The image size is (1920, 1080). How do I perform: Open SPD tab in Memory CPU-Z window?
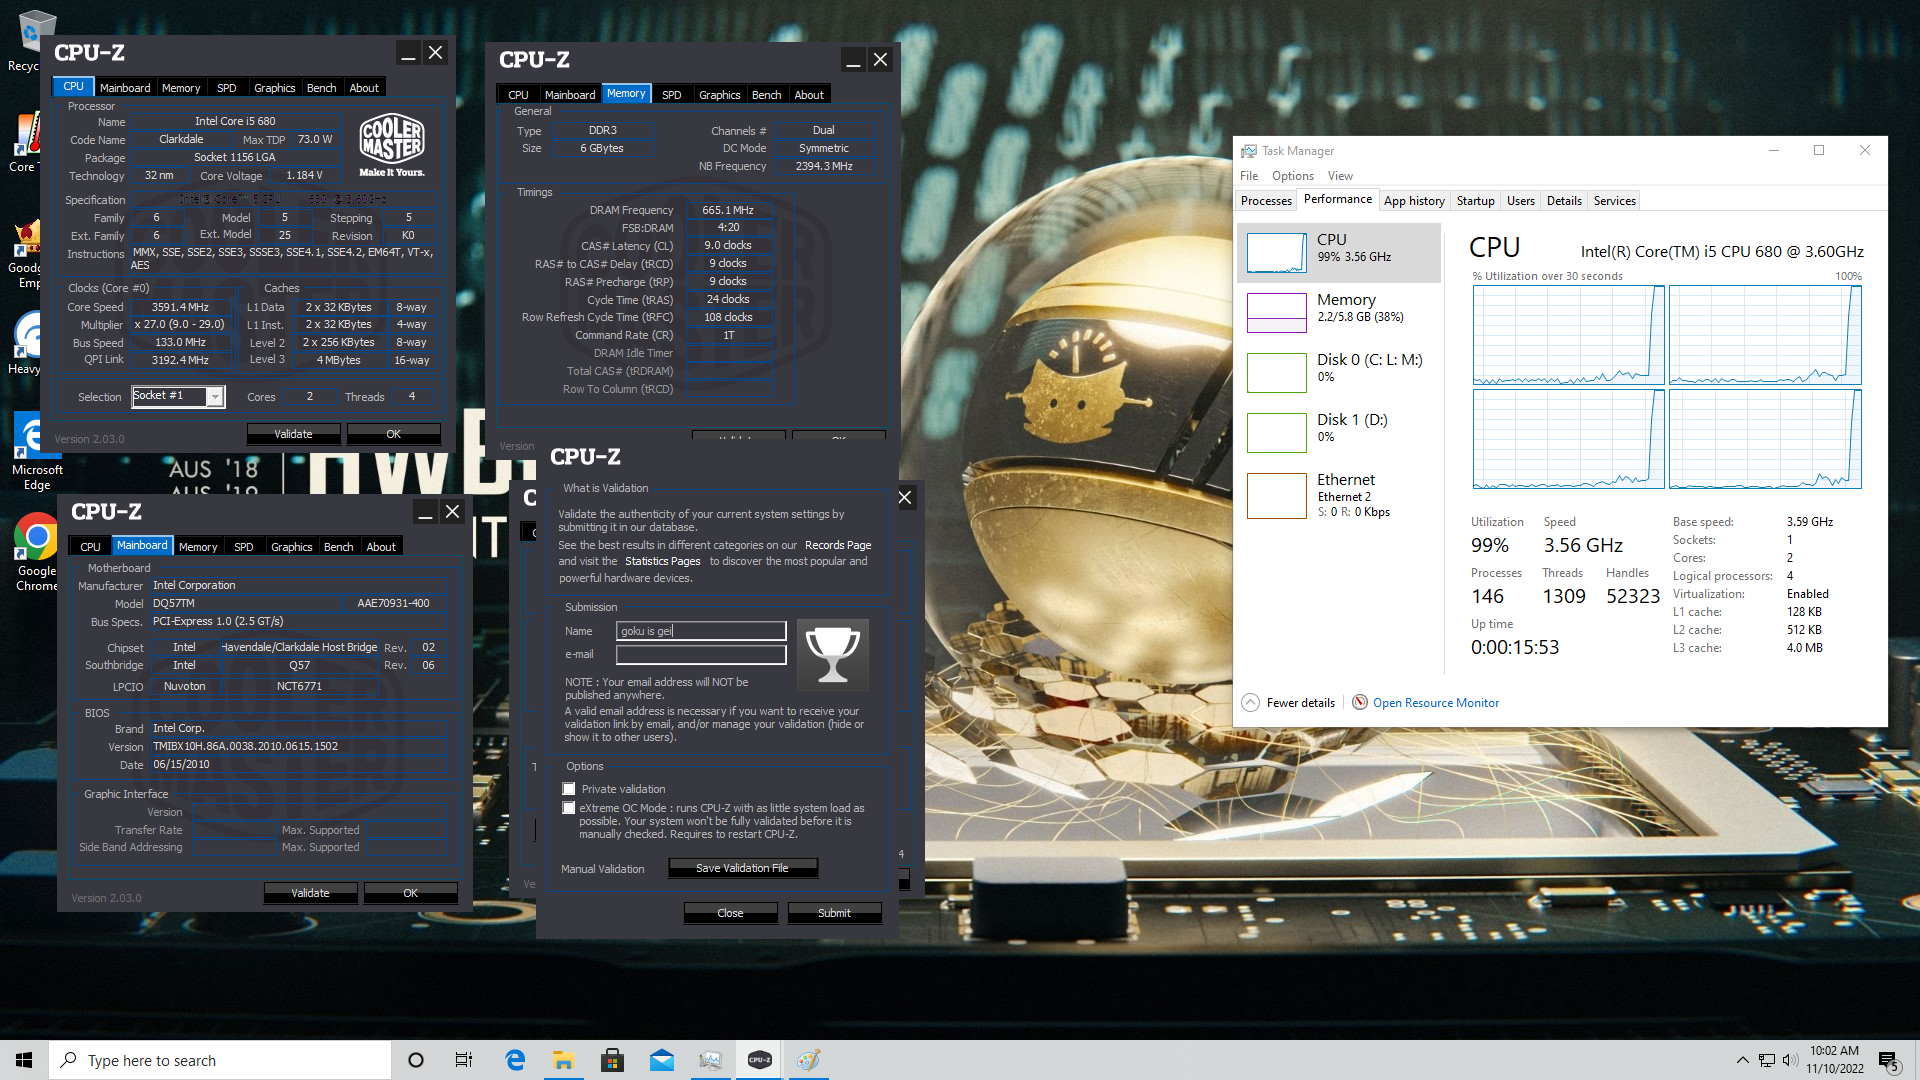(671, 95)
